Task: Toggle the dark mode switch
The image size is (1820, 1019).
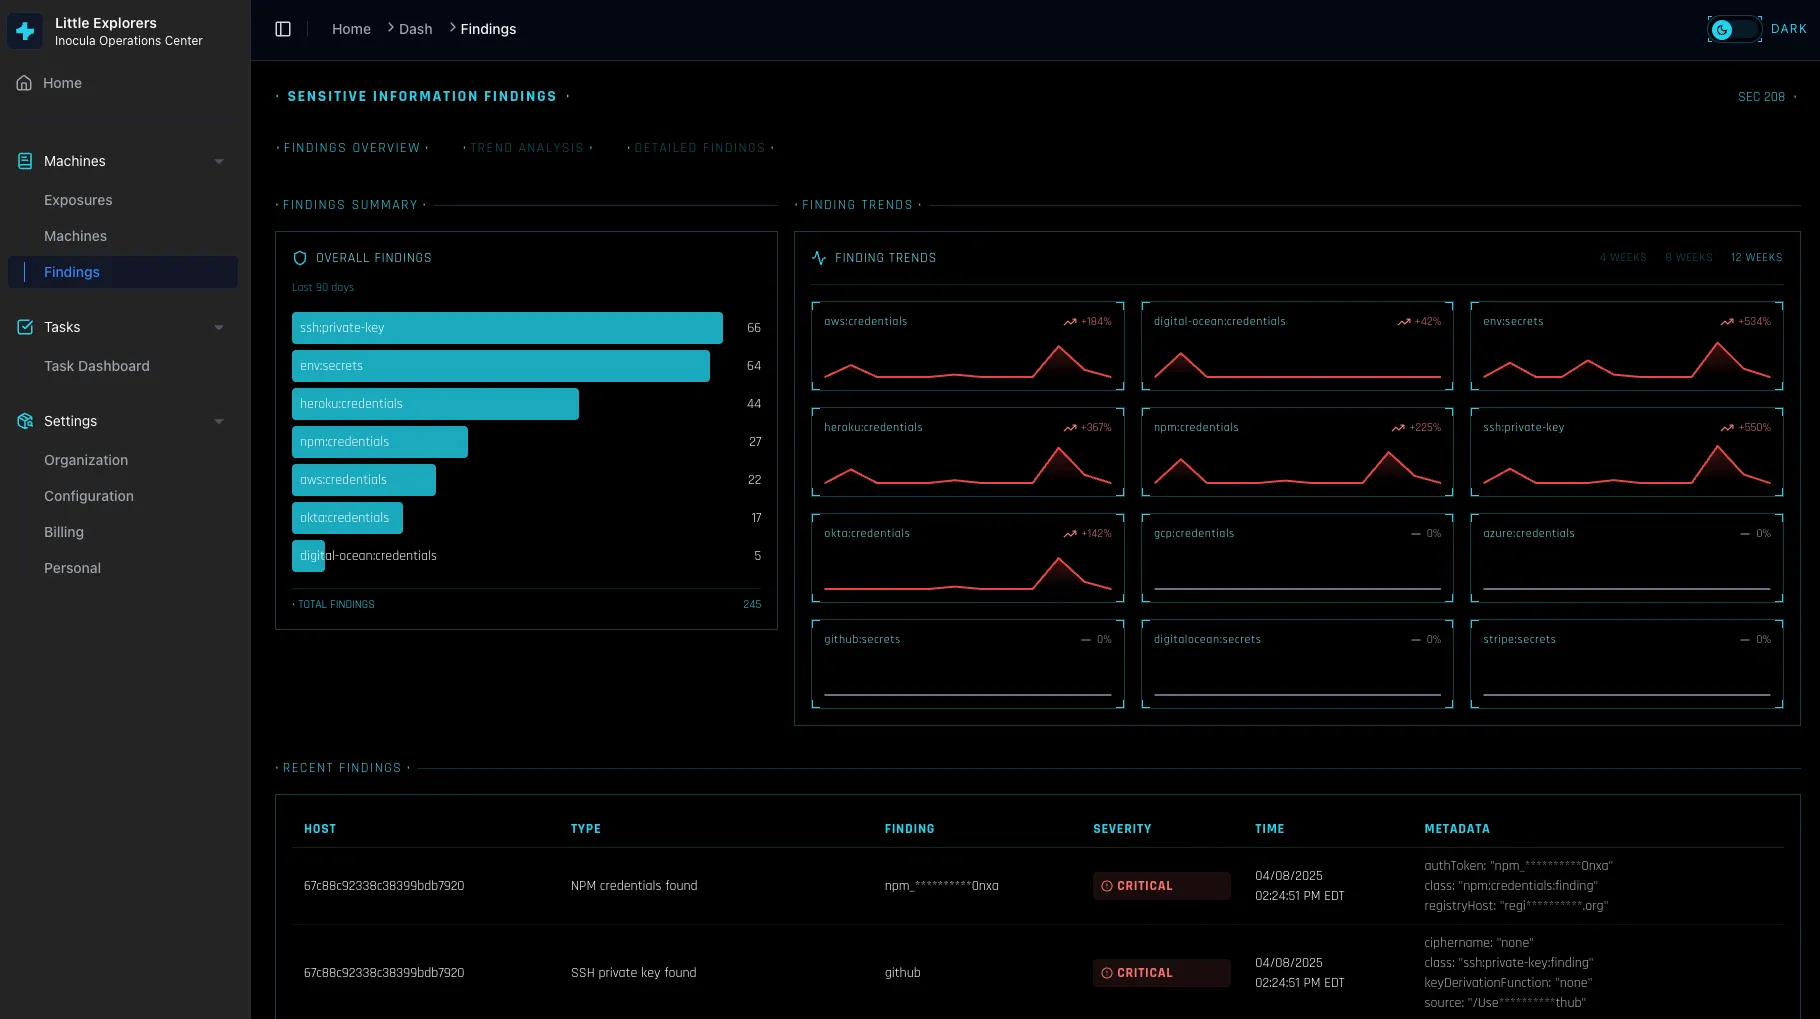Action: point(1734,29)
